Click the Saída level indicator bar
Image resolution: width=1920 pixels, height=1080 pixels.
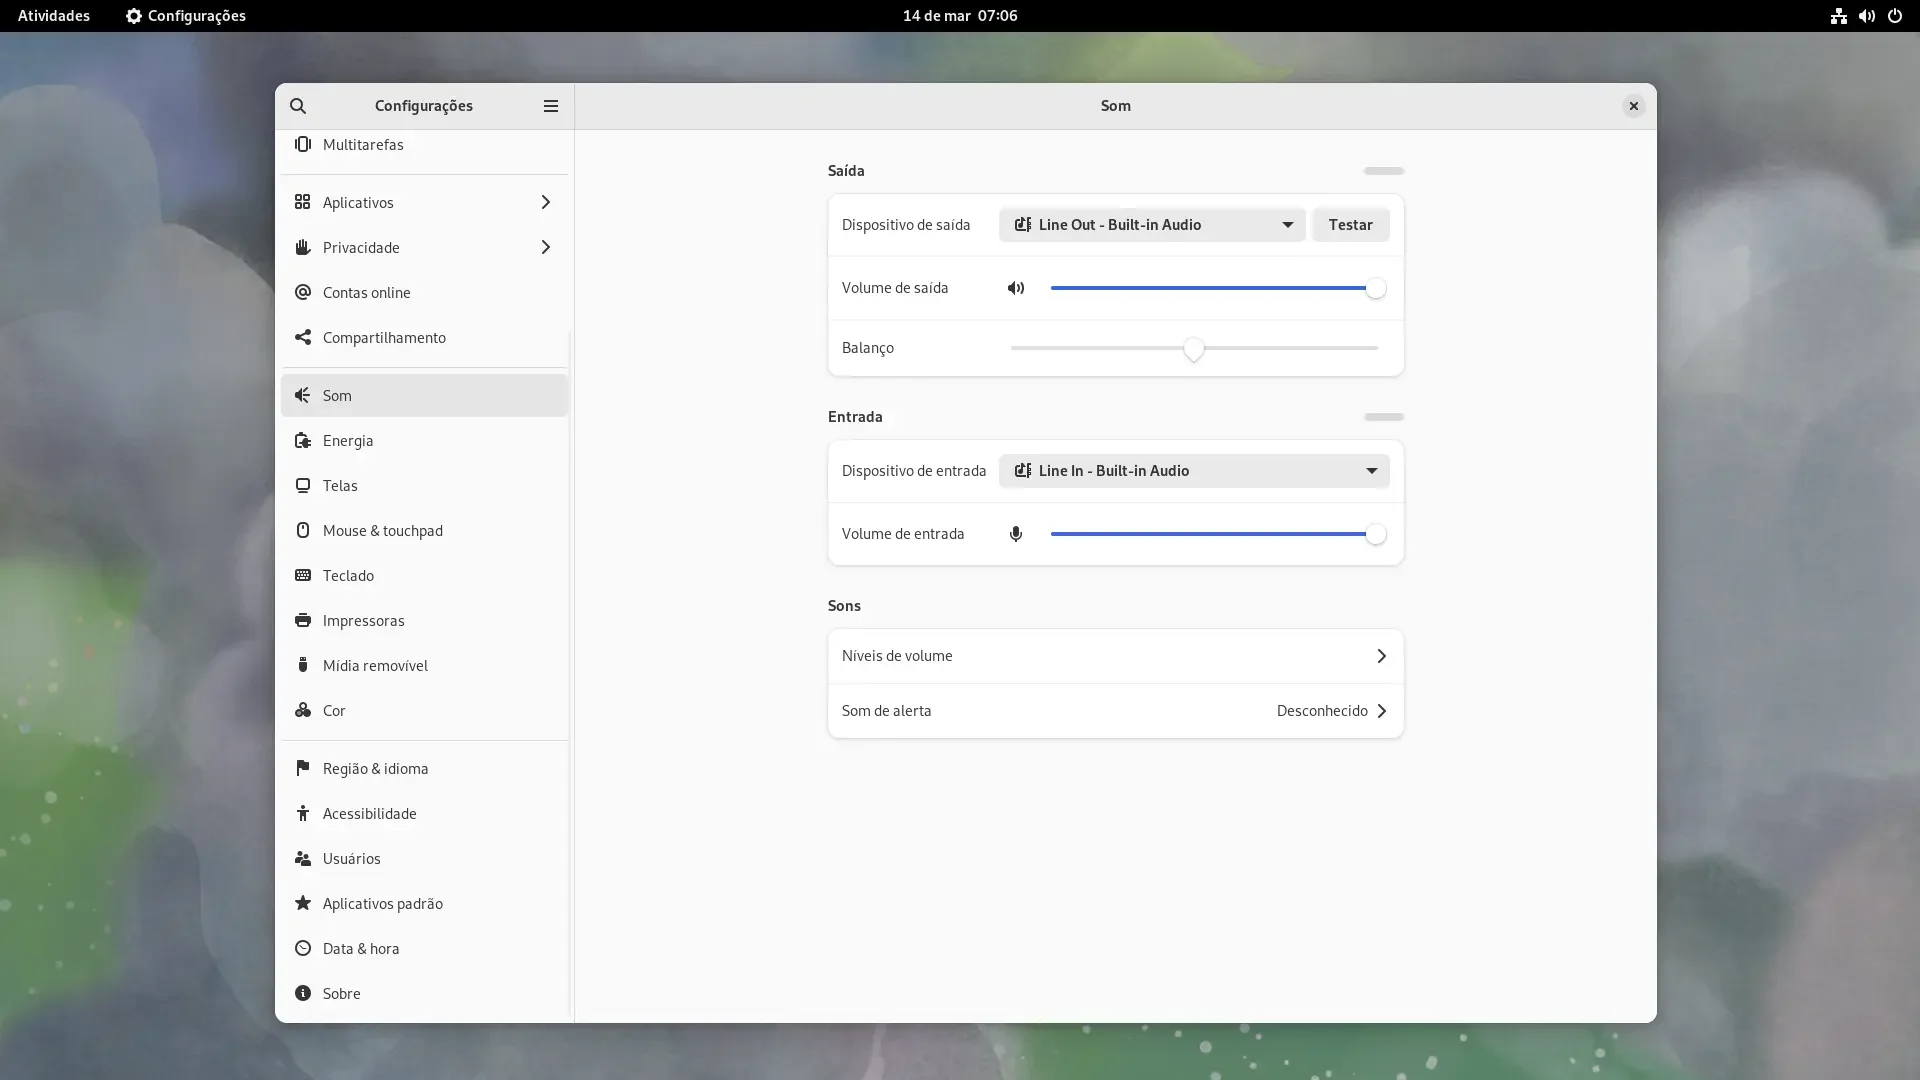tap(1384, 171)
